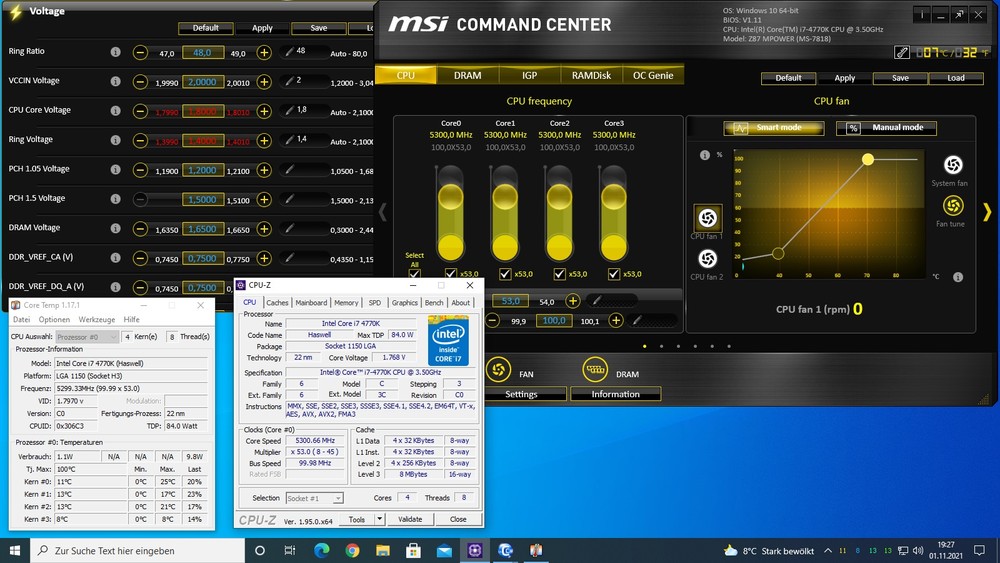Decrease base clock with the minus button

click(492, 321)
